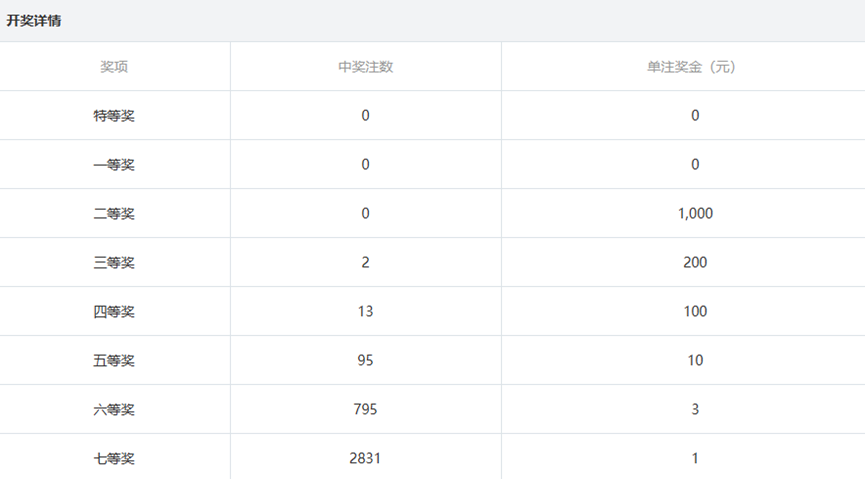The width and height of the screenshot is (865, 479).
Task: Select the 特等奖 row label
Action: (x=114, y=116)
